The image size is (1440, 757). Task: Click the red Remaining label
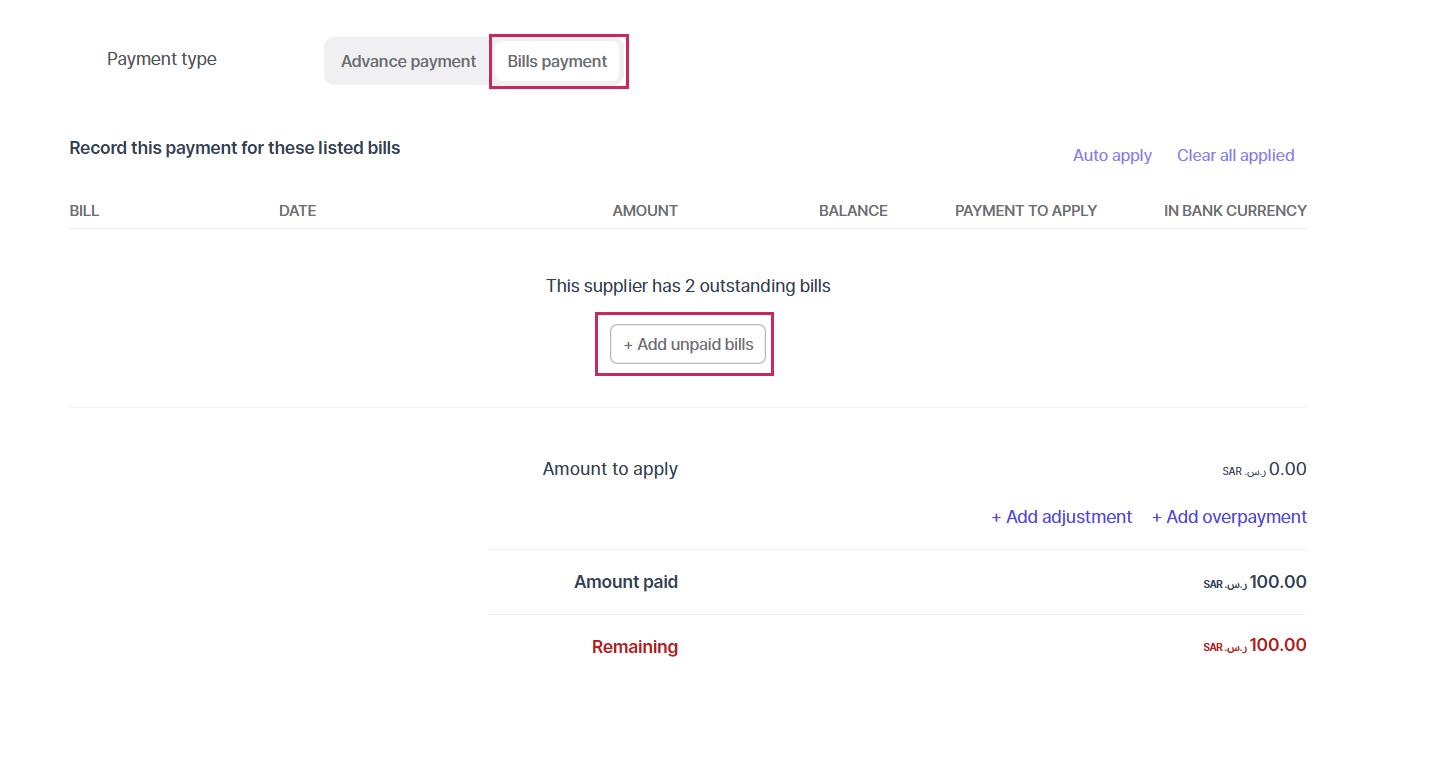pos(634,647)
